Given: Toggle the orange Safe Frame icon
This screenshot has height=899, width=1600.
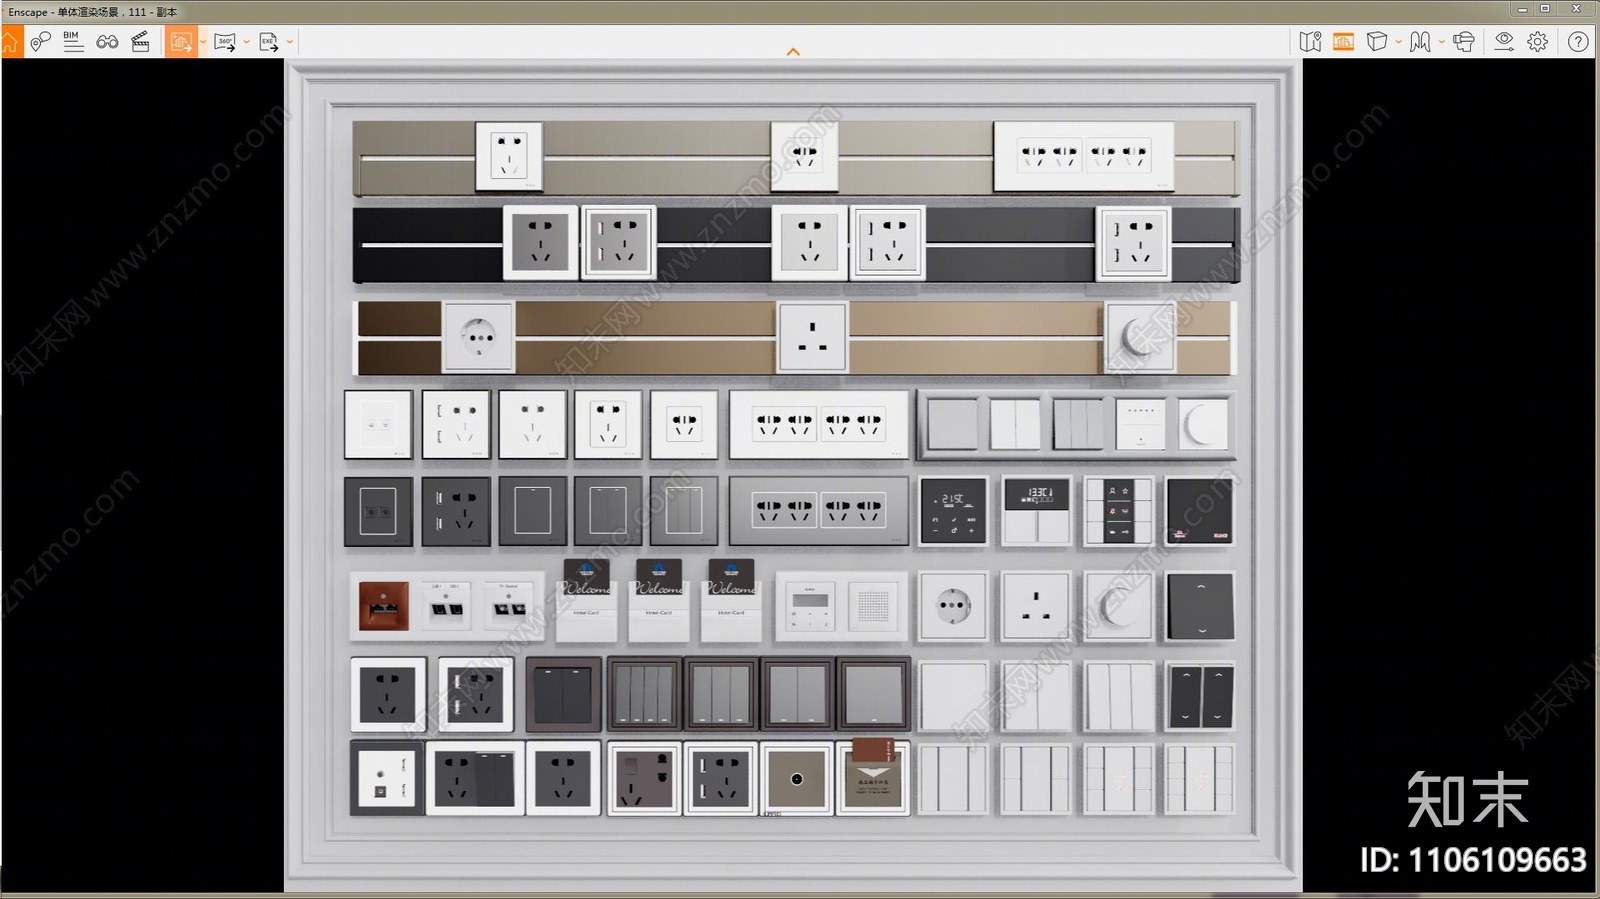Looking at the screenshot, I should coord(1343,42).
